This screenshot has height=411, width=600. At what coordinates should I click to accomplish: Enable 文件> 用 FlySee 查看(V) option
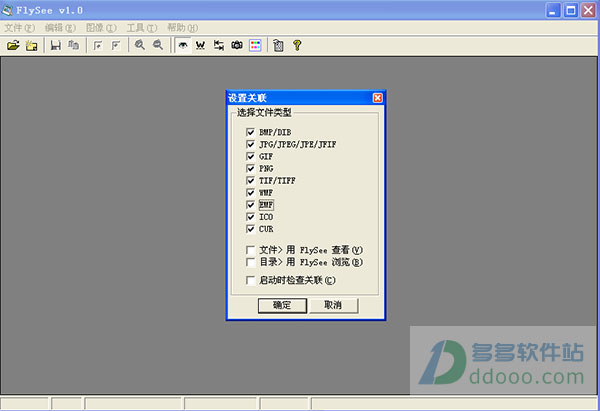(x=251, y=250)
